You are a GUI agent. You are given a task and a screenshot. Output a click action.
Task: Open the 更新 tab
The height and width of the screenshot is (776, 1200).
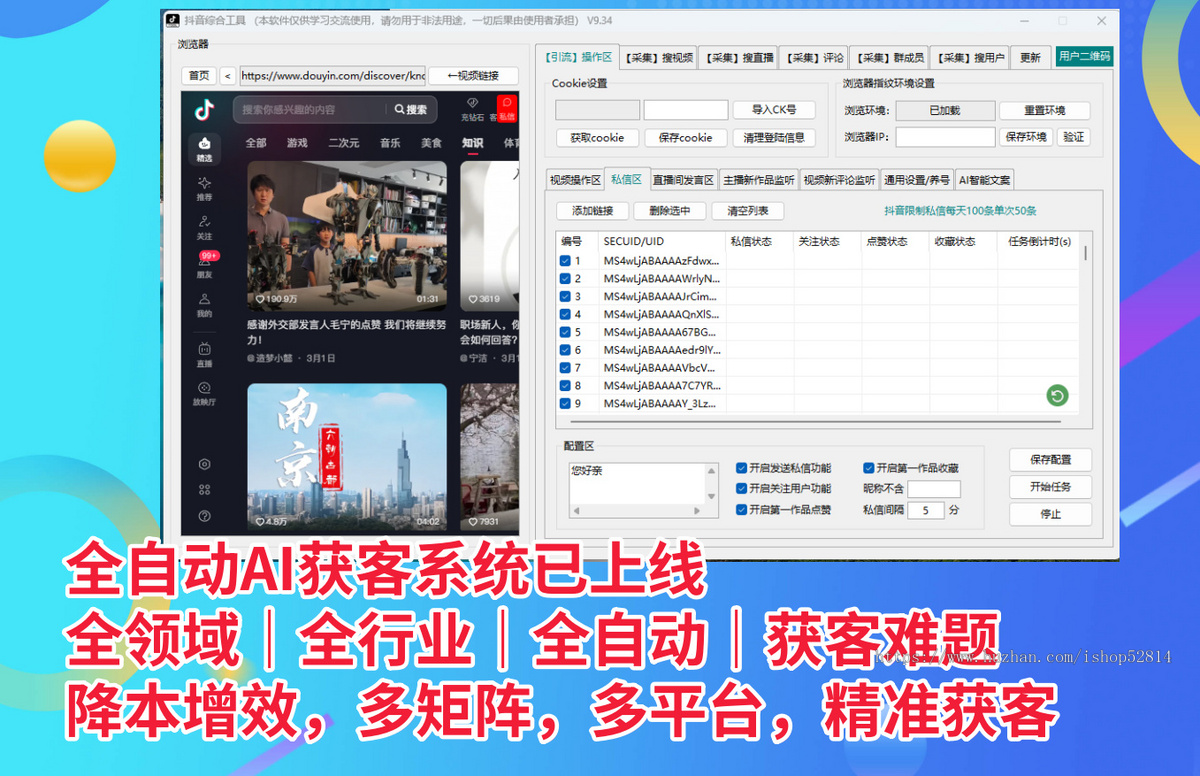1030,58
